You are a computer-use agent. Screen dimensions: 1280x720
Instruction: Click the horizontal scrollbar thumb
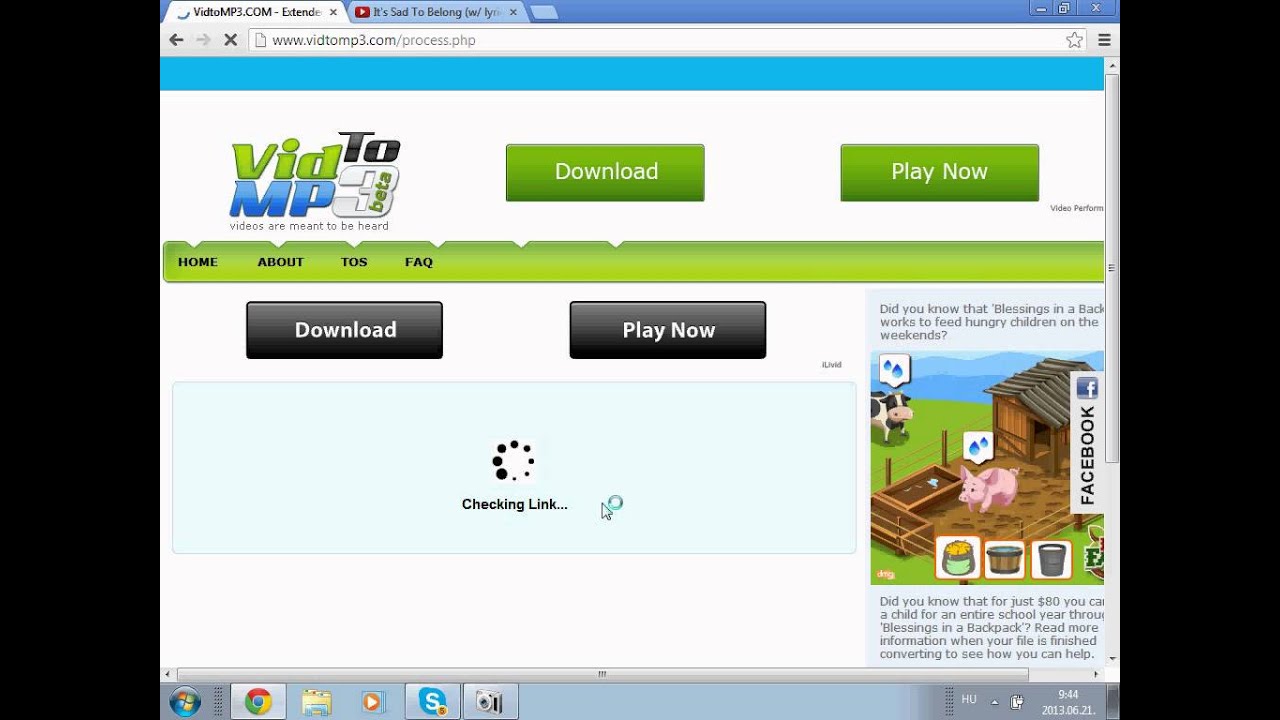[602, 674]
